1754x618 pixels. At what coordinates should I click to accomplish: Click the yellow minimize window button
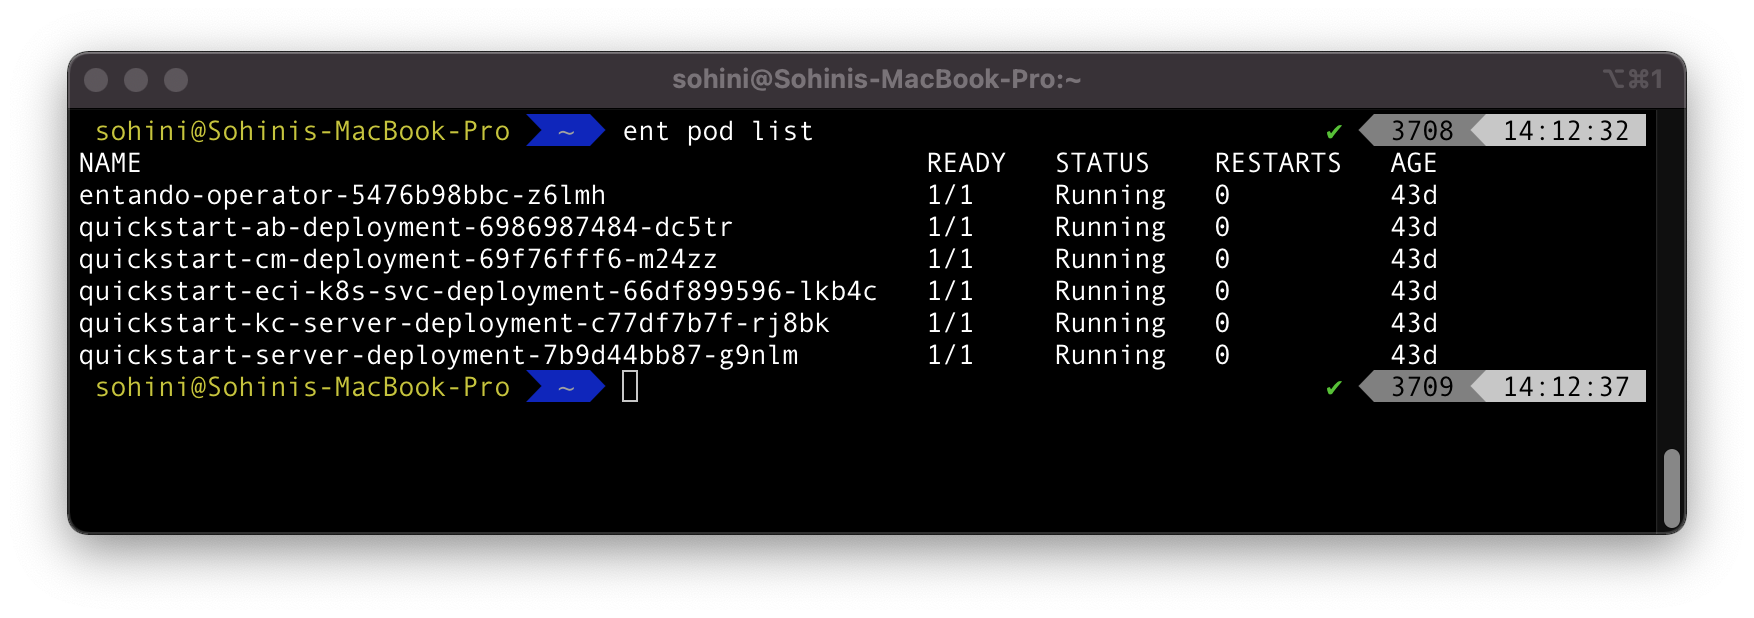(136, 80)
